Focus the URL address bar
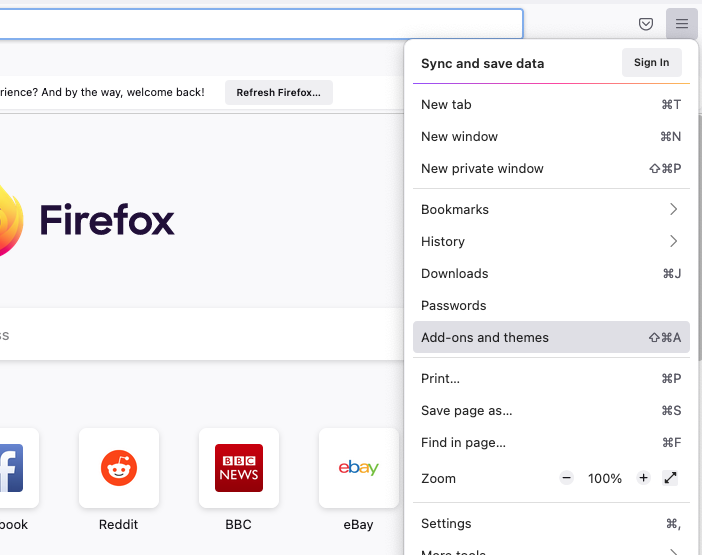This screenshot has height=555, width=702. pyautogui.click(x=261, y=24)
